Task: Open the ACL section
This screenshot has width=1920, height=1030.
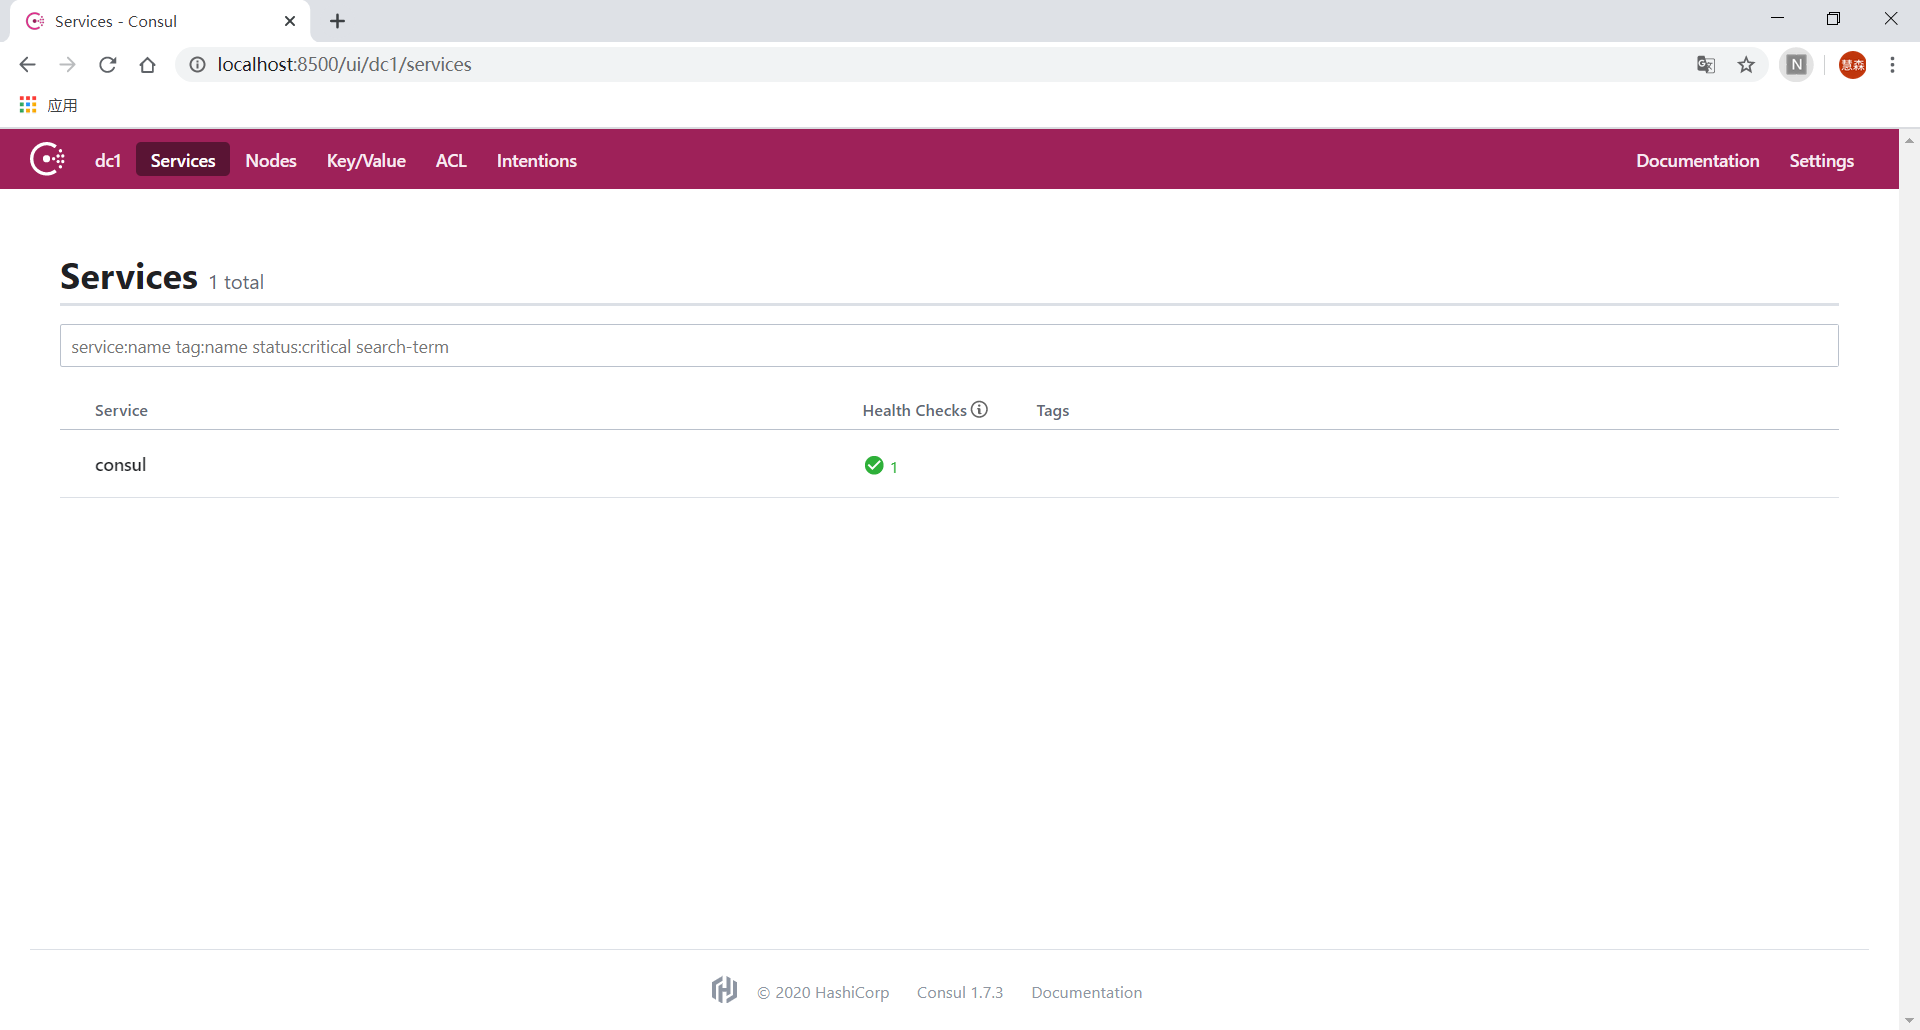Action: (x=451, y=160)
